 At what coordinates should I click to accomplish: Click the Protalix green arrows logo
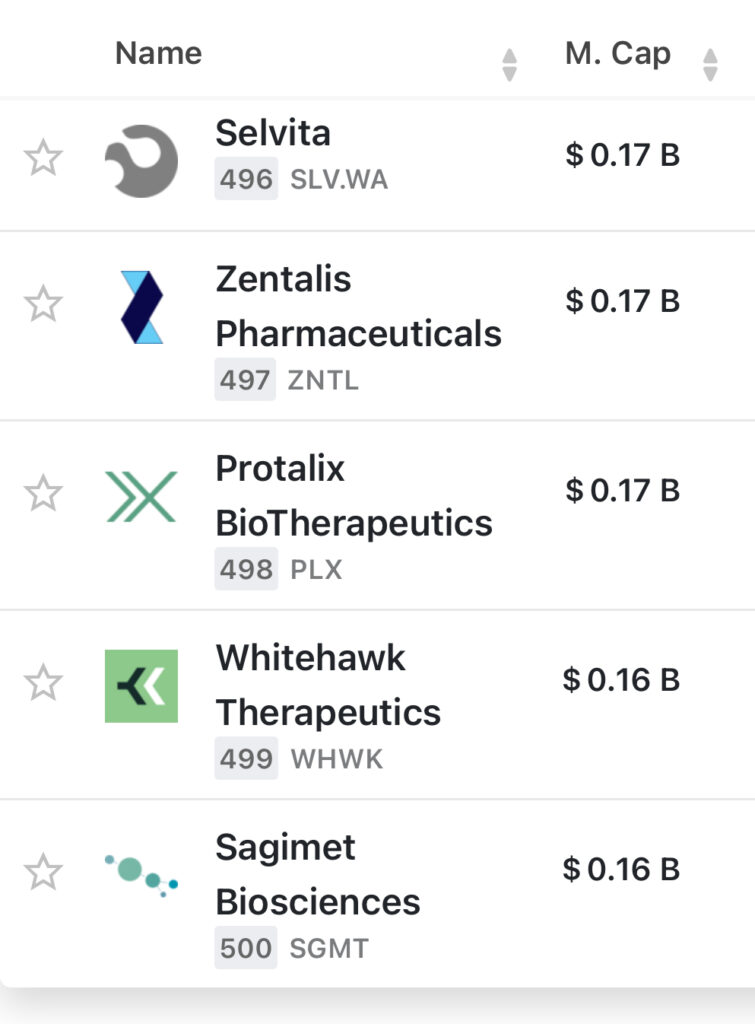coord(141,496)
